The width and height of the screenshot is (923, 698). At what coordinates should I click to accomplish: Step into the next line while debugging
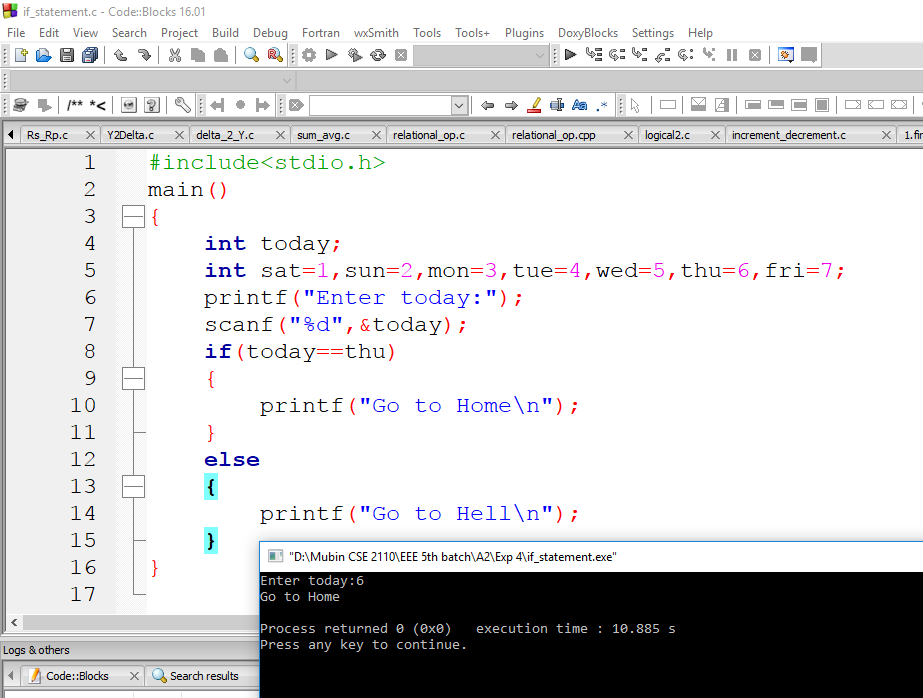[x=639, y=56]
